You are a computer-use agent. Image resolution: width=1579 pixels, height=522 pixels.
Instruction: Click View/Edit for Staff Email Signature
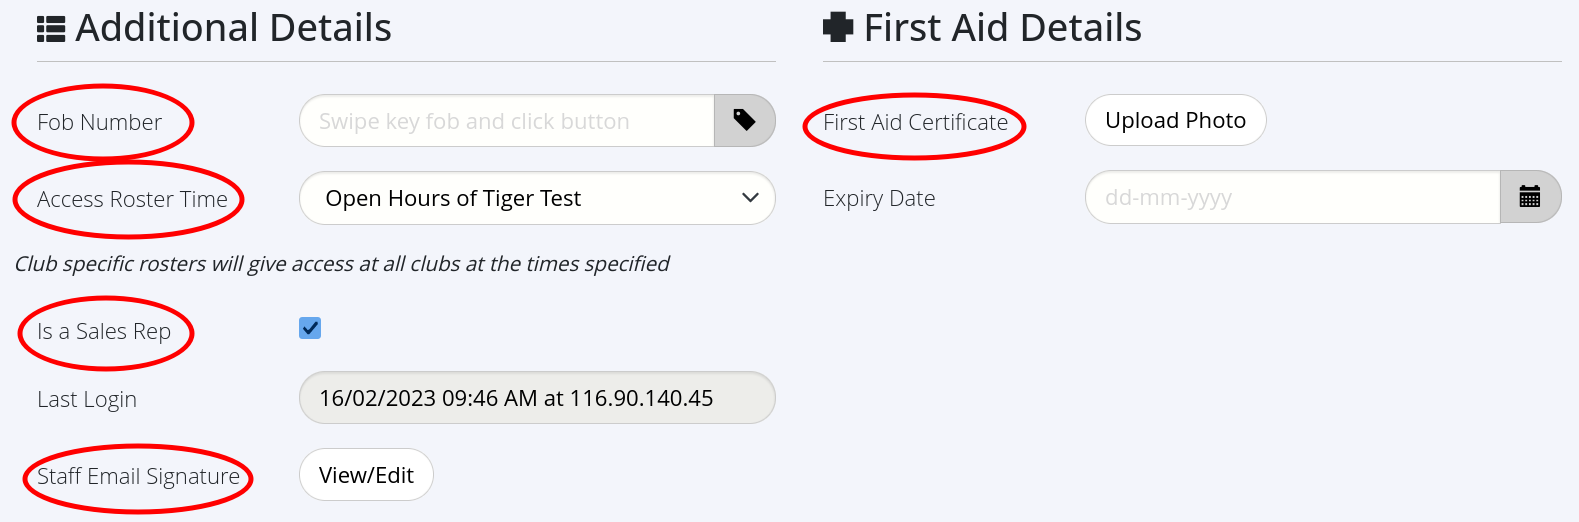pos(366,475)
